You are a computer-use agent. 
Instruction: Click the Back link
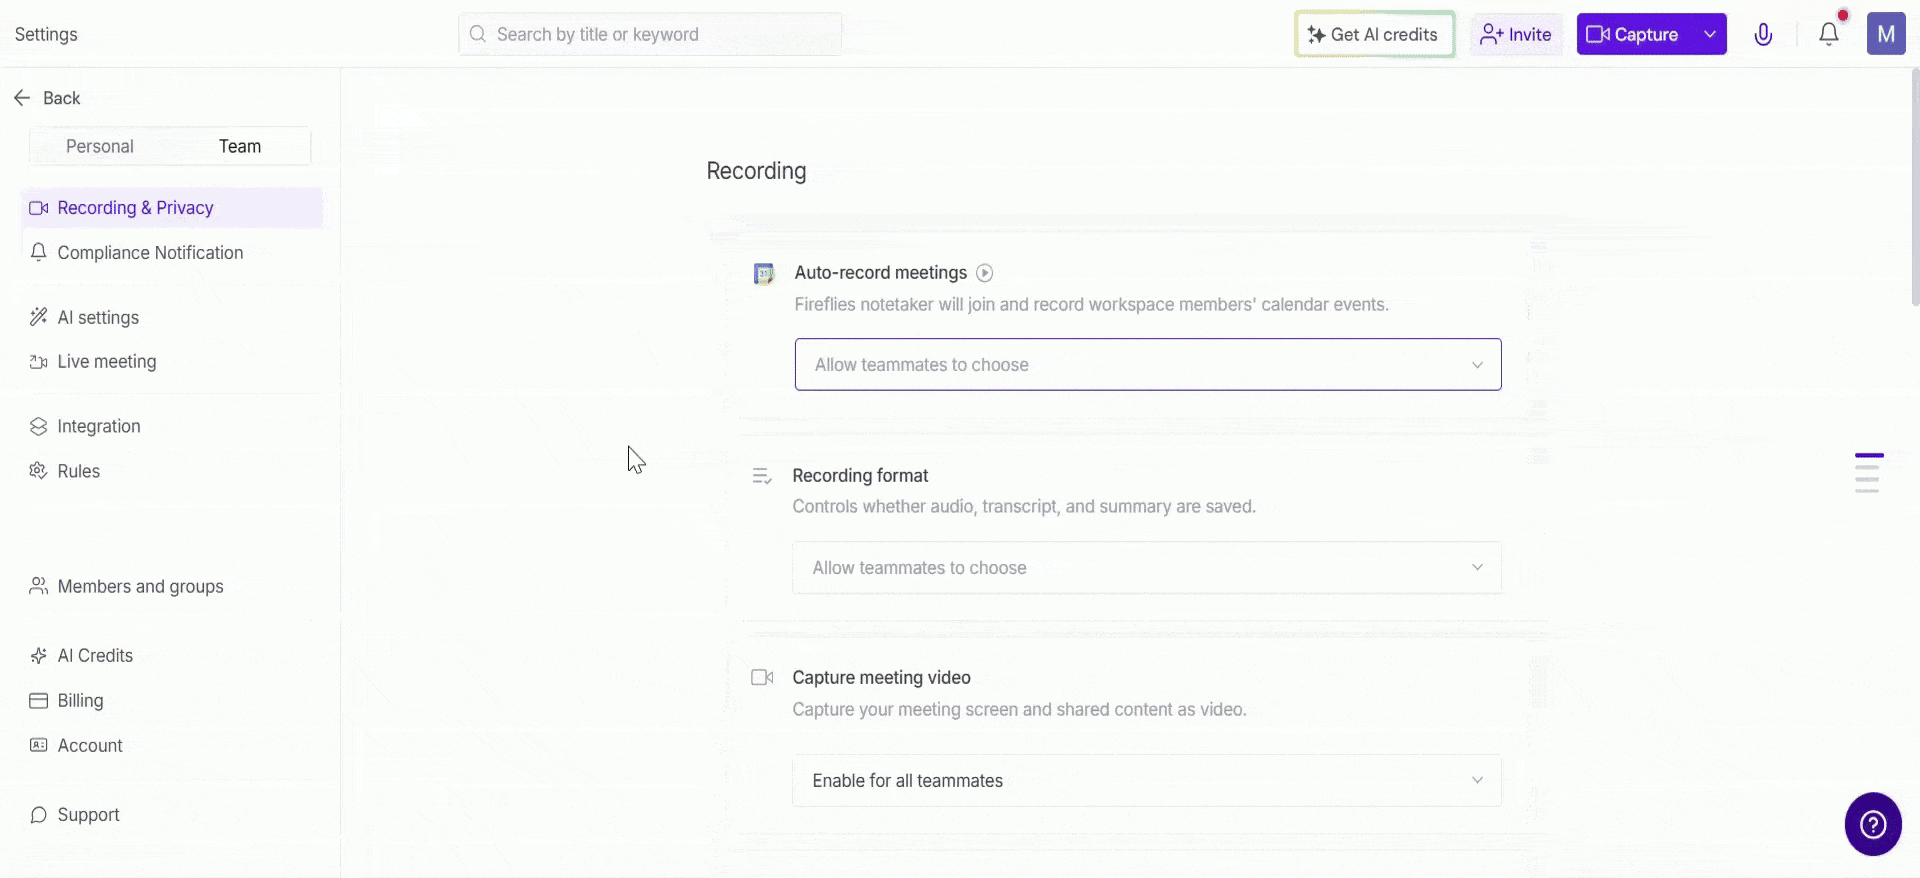61,98
